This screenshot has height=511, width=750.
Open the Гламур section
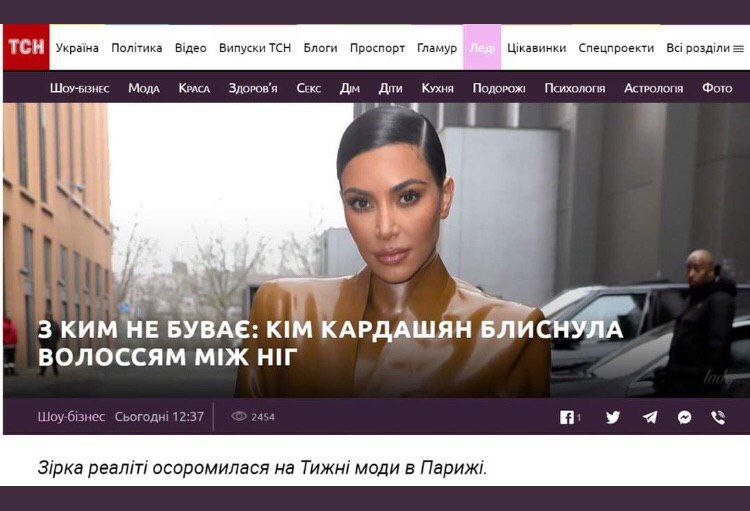437,48
